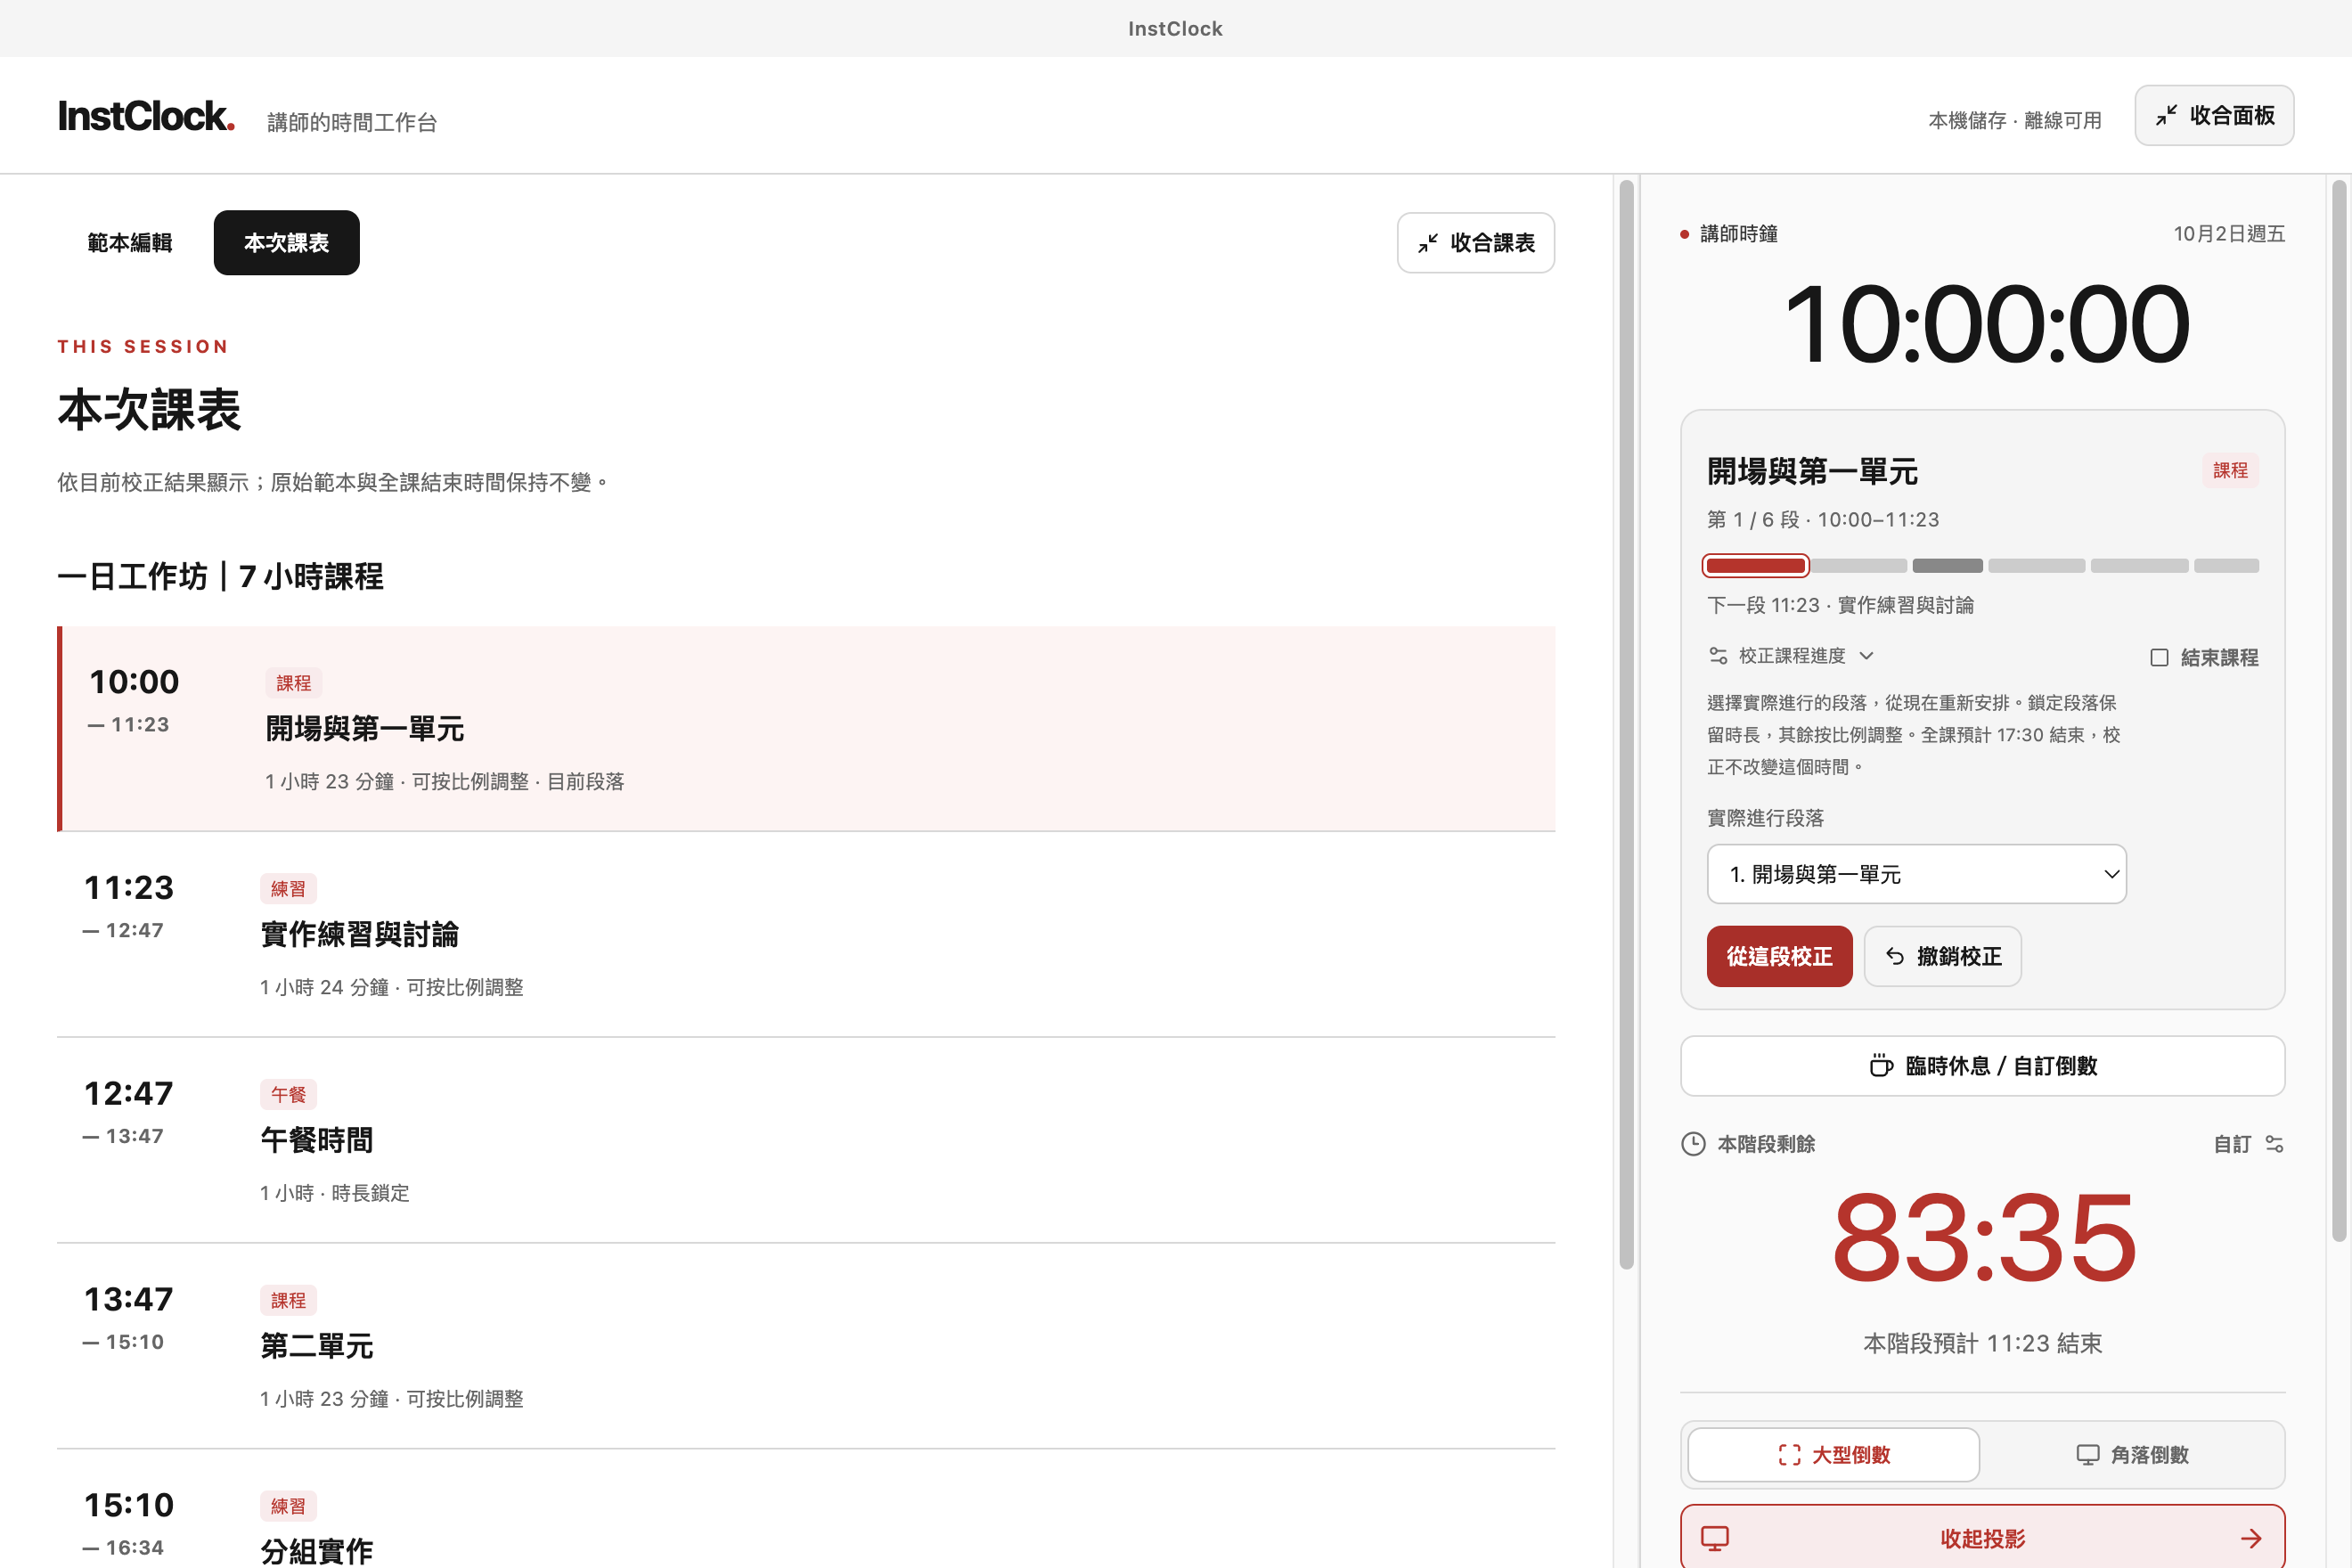Image resolution: width=2352 pixels, height=1568 pixels.
Task: Click the 83:35 remaining countdown
Action: [1984, 1238]
